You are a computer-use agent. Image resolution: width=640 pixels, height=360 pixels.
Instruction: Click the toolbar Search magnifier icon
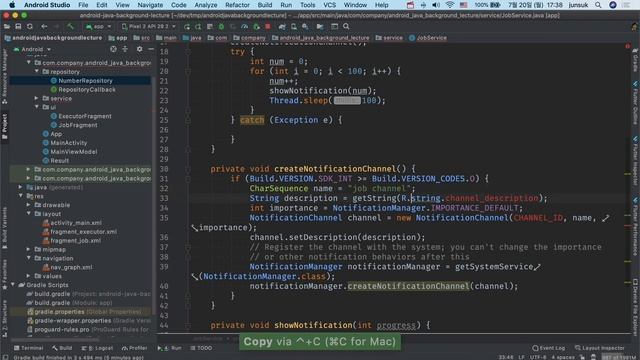(346, 27)
